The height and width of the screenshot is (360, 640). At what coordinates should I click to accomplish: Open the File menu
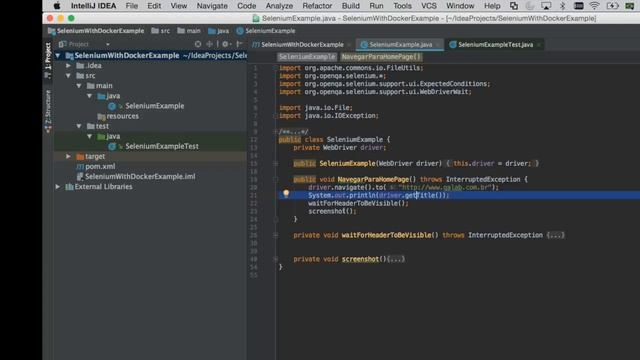point(131,6)
